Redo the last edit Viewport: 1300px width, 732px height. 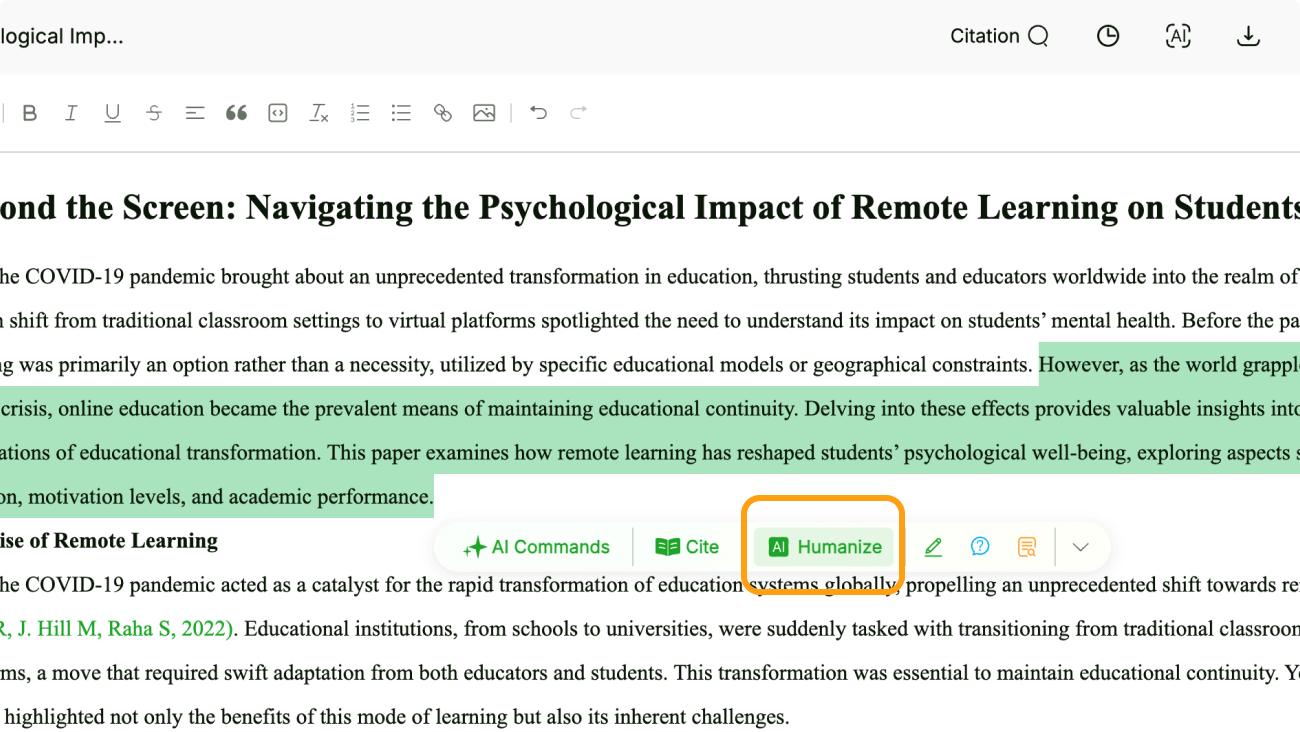578,113
